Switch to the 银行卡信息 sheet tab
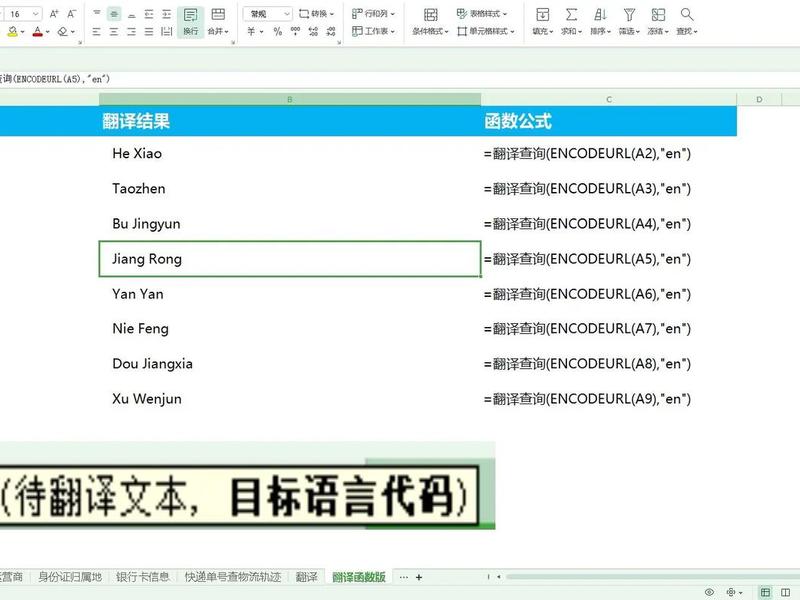 [143, 577]
